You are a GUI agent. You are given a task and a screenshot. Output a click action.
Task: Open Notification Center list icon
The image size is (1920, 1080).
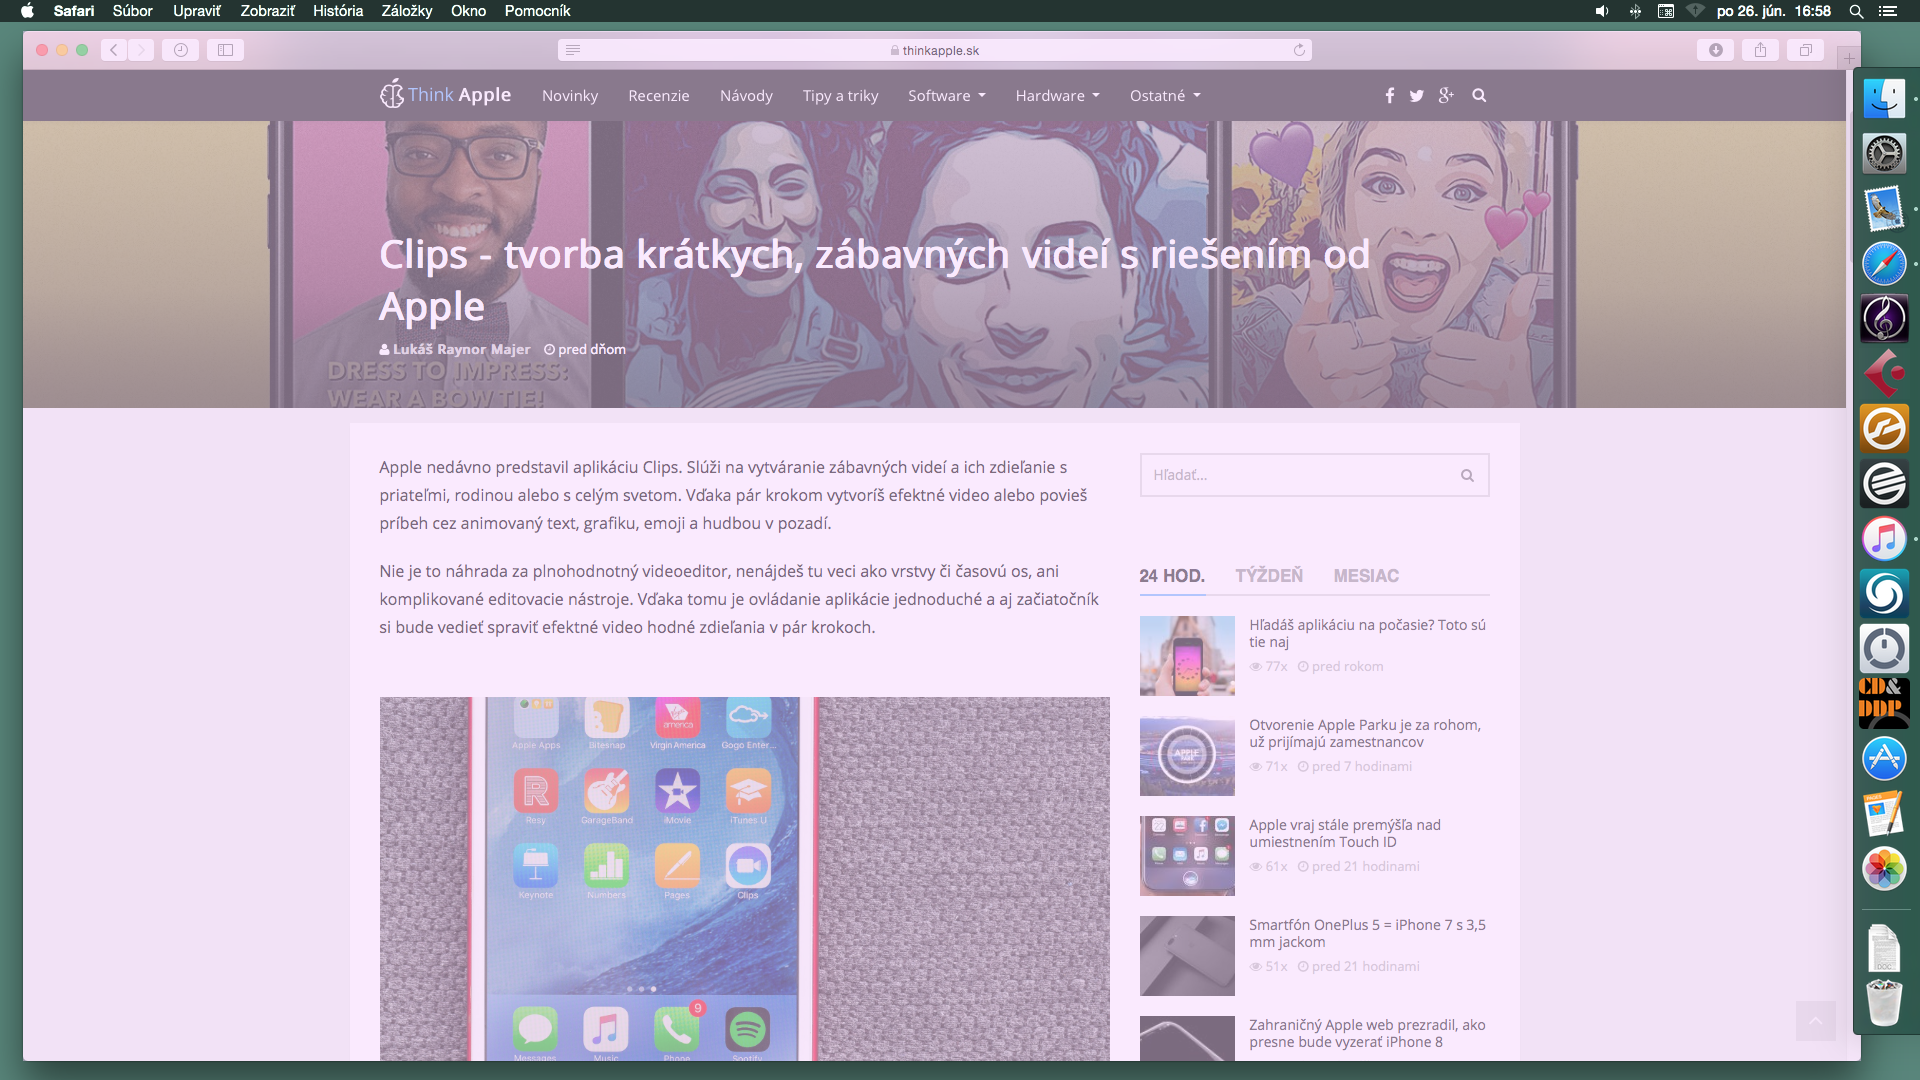tap(1887, 11)
